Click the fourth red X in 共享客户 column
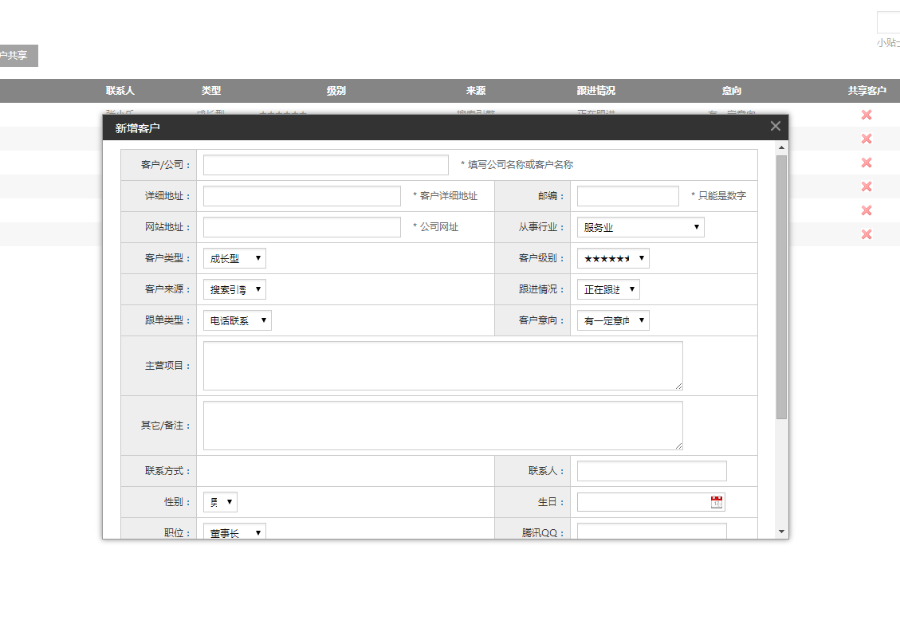Viewport: 900px width, 620px height. coord(866,187)
